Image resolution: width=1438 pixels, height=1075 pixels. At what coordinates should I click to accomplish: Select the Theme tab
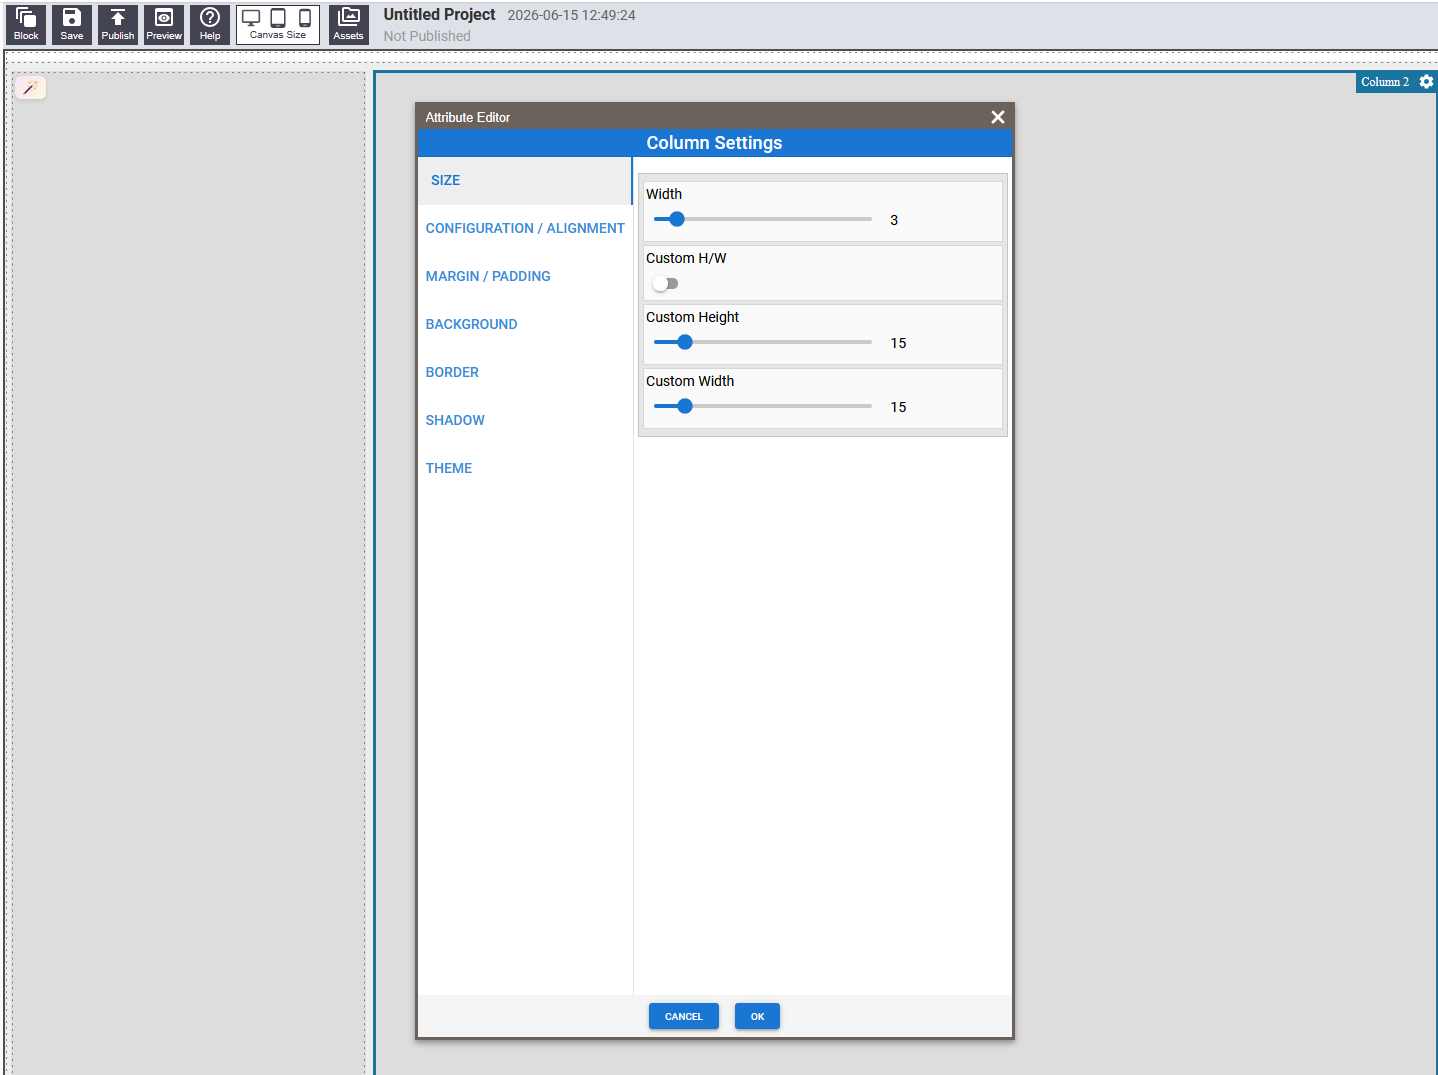[525, 469]
